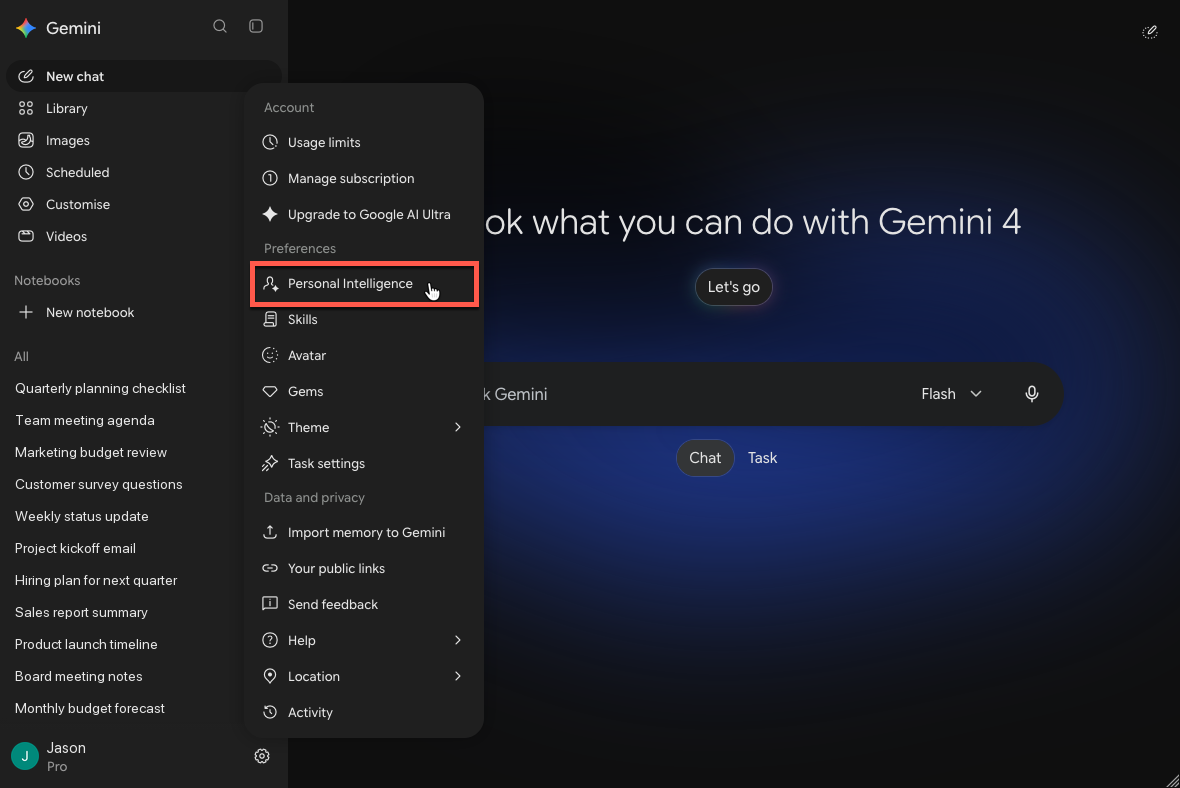Open the Monthly budget forecast chat
The image size is (1180, 788).
point(90,708)
